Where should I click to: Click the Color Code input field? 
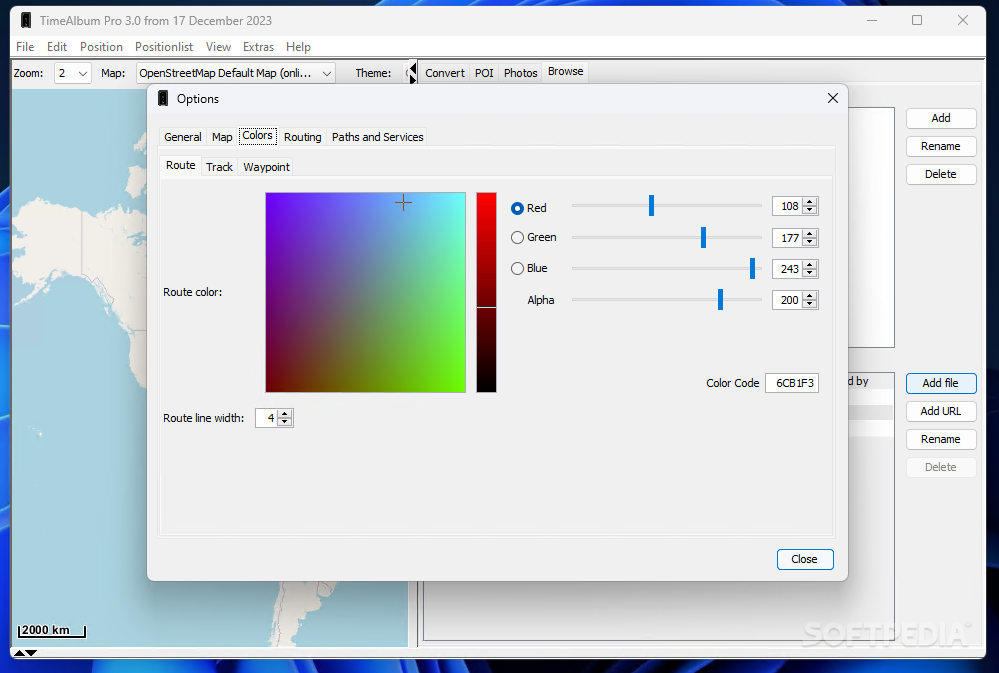coord(792,383)
